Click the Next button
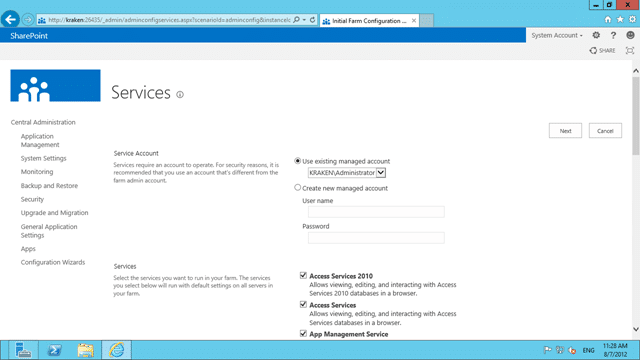Viewport: 640px width, 360px height. click(565, 131)
